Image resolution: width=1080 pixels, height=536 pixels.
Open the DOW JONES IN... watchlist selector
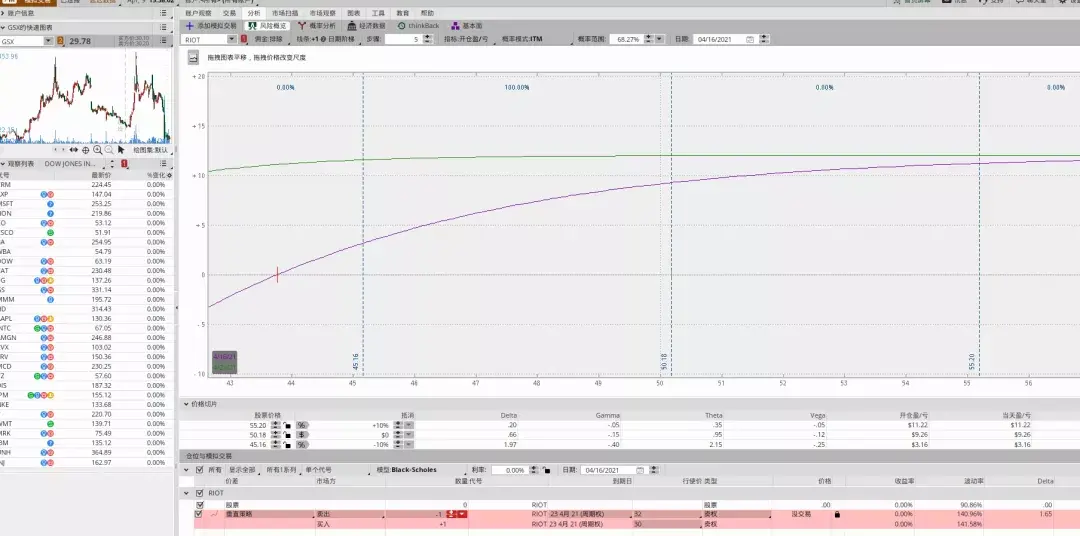[x=76, y=164]
